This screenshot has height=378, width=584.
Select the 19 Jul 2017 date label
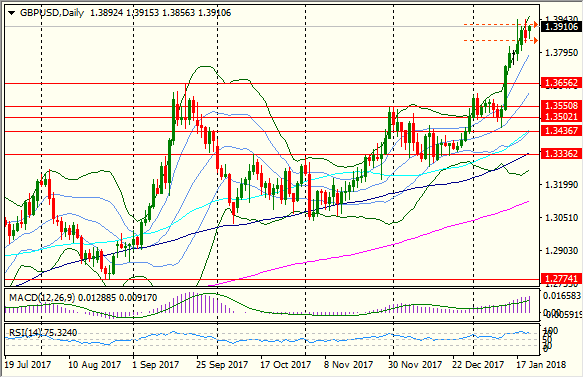[28, 364]
